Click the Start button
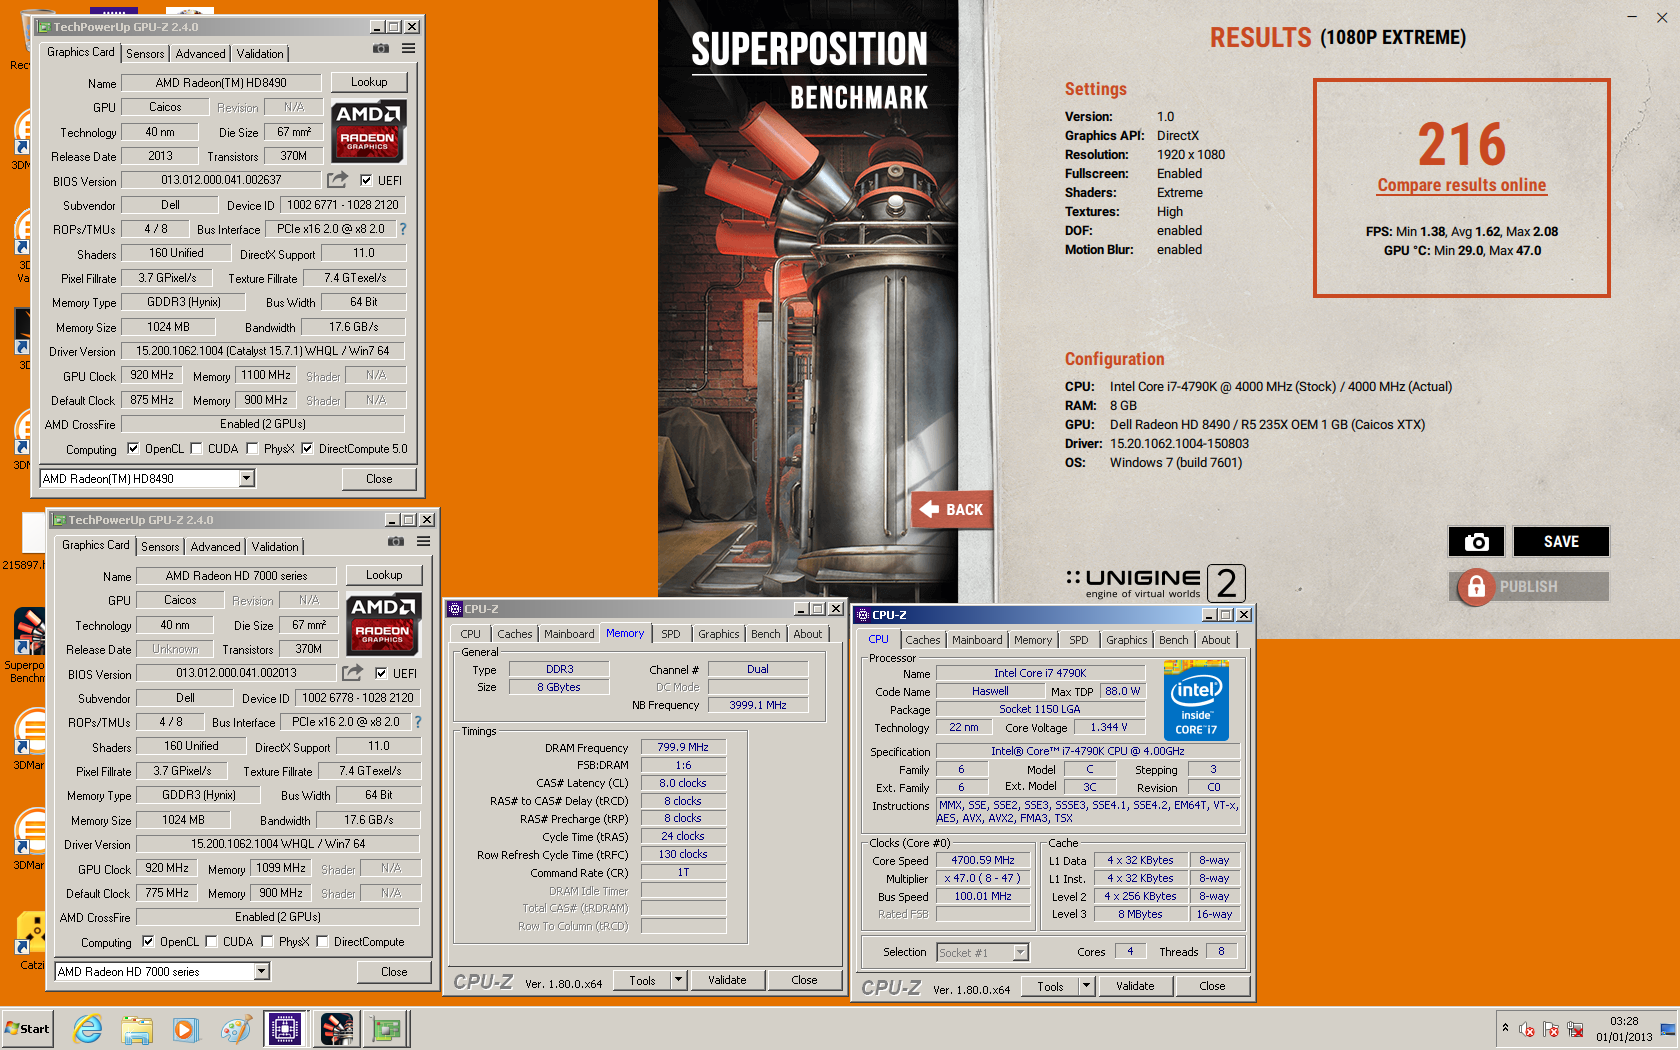Screen dimensions: 1680x1050 coord(28,1028)
